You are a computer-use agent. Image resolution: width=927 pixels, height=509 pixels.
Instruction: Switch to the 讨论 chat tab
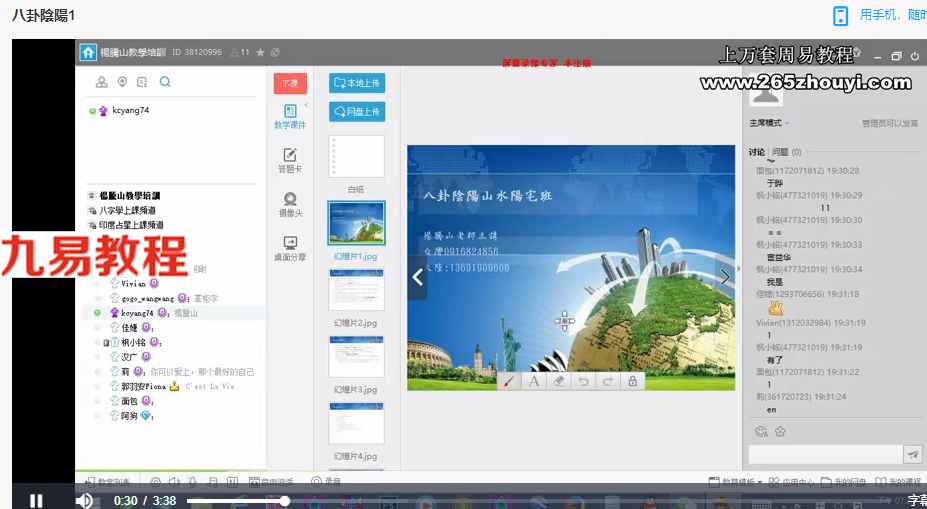click(x=757, y=152)
